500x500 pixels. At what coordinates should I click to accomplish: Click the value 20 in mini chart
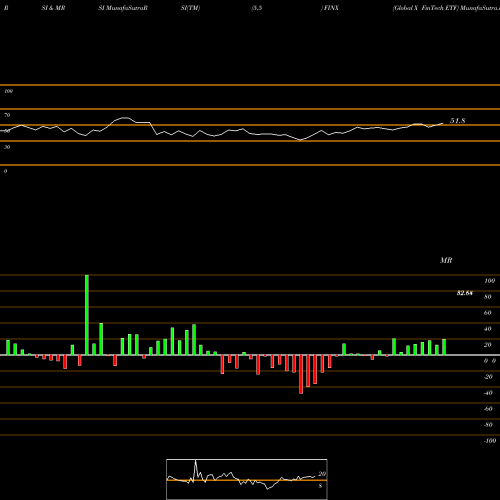[322, 474]
